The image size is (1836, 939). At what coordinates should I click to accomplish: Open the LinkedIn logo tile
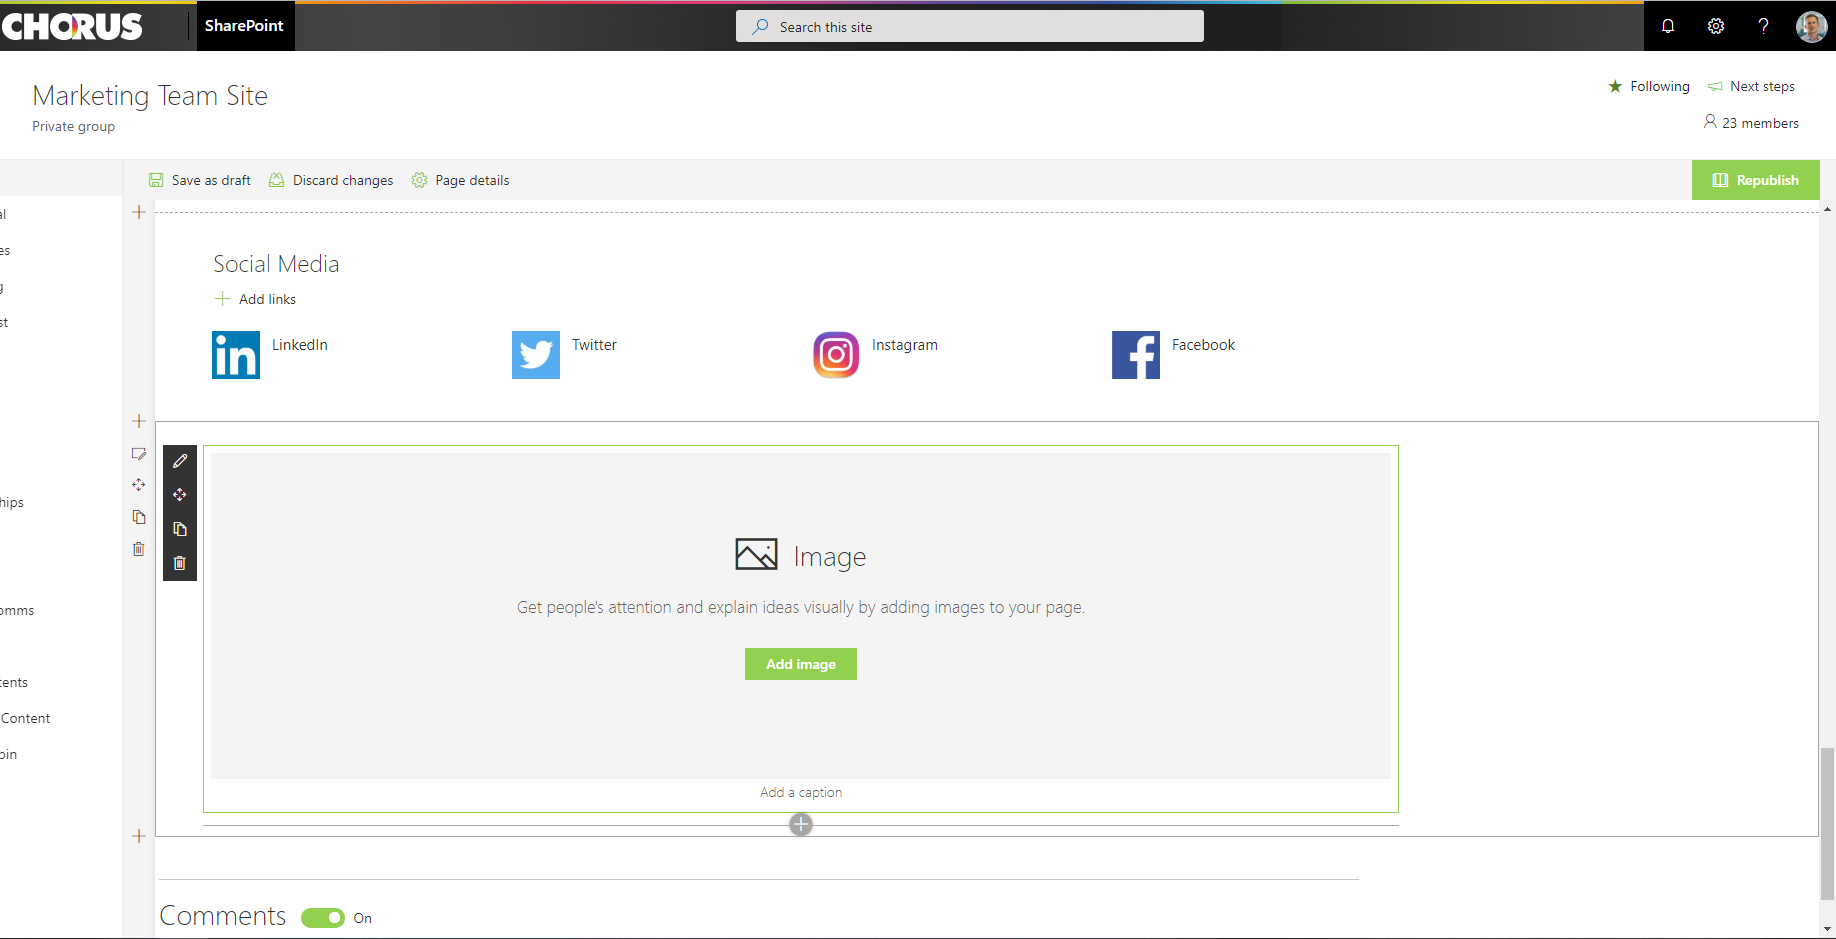coord(236,355)
